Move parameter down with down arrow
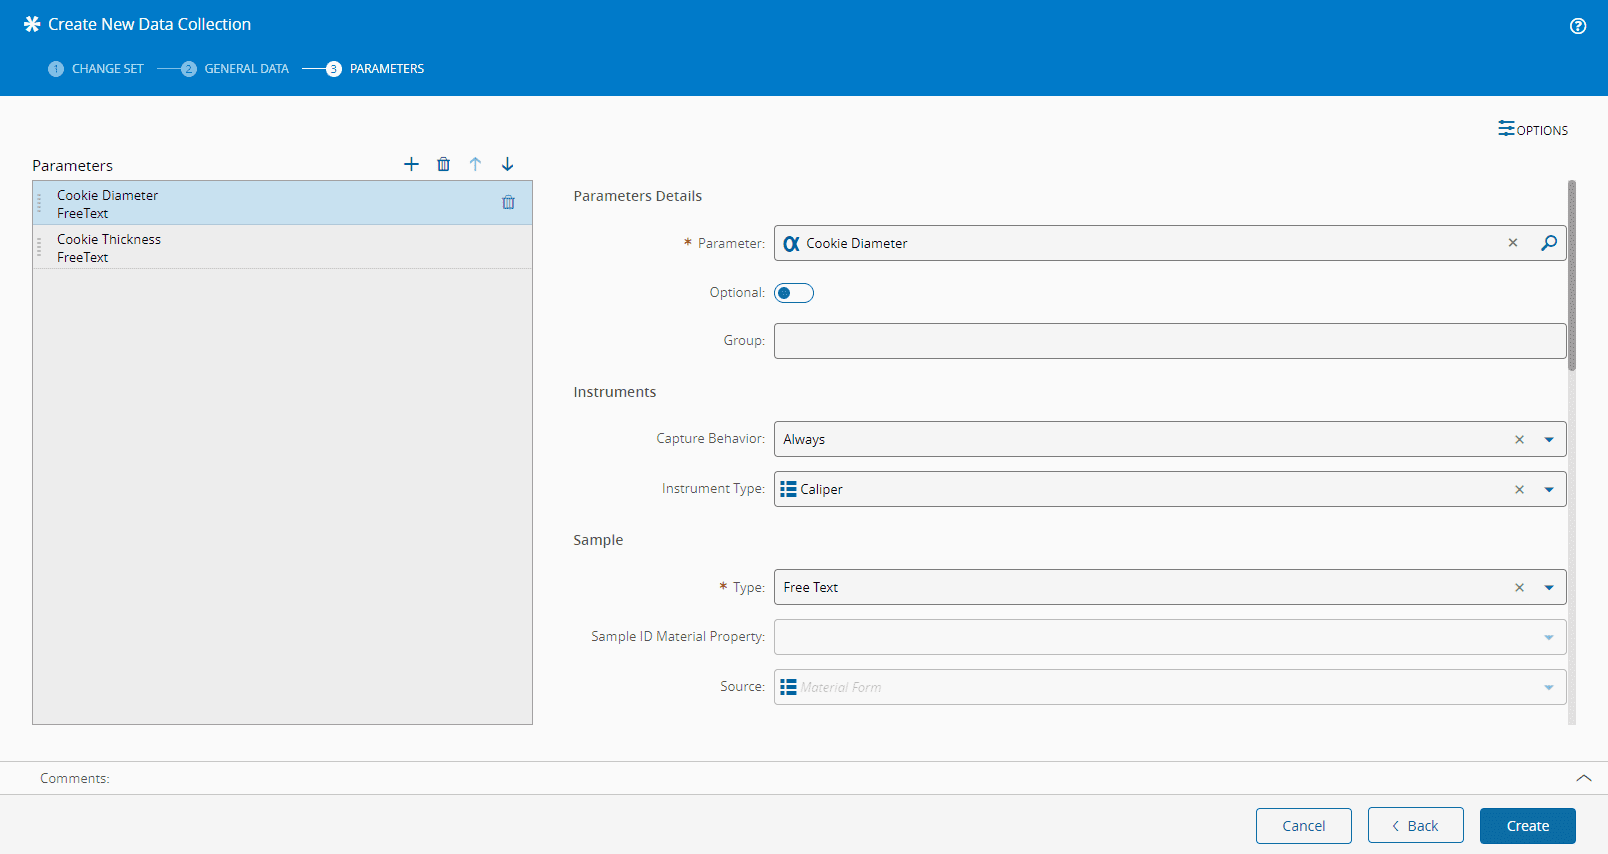This screenshot has height=854, width=1608. pos(507,164)
